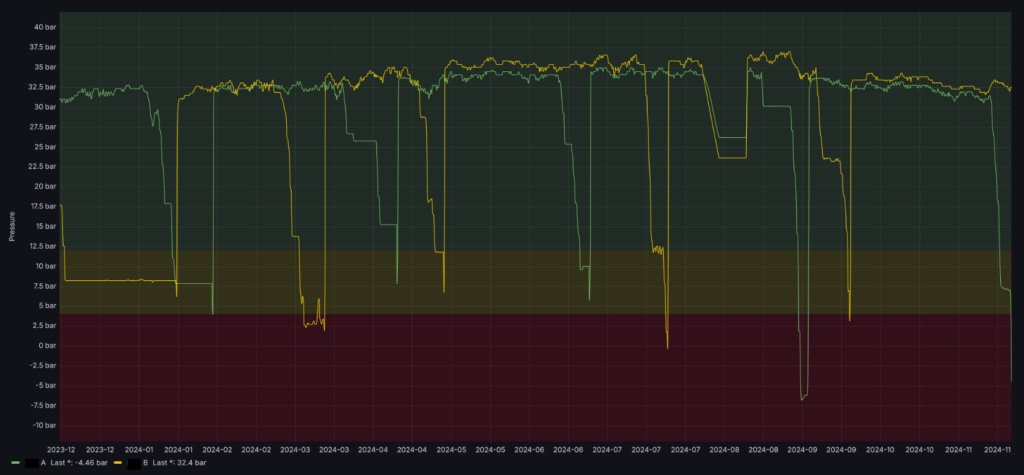Viewport: 1024px width, 475px height.
Task: Click the '32.5 bar' y-axis tick label
Action: [x=41, y=87]
